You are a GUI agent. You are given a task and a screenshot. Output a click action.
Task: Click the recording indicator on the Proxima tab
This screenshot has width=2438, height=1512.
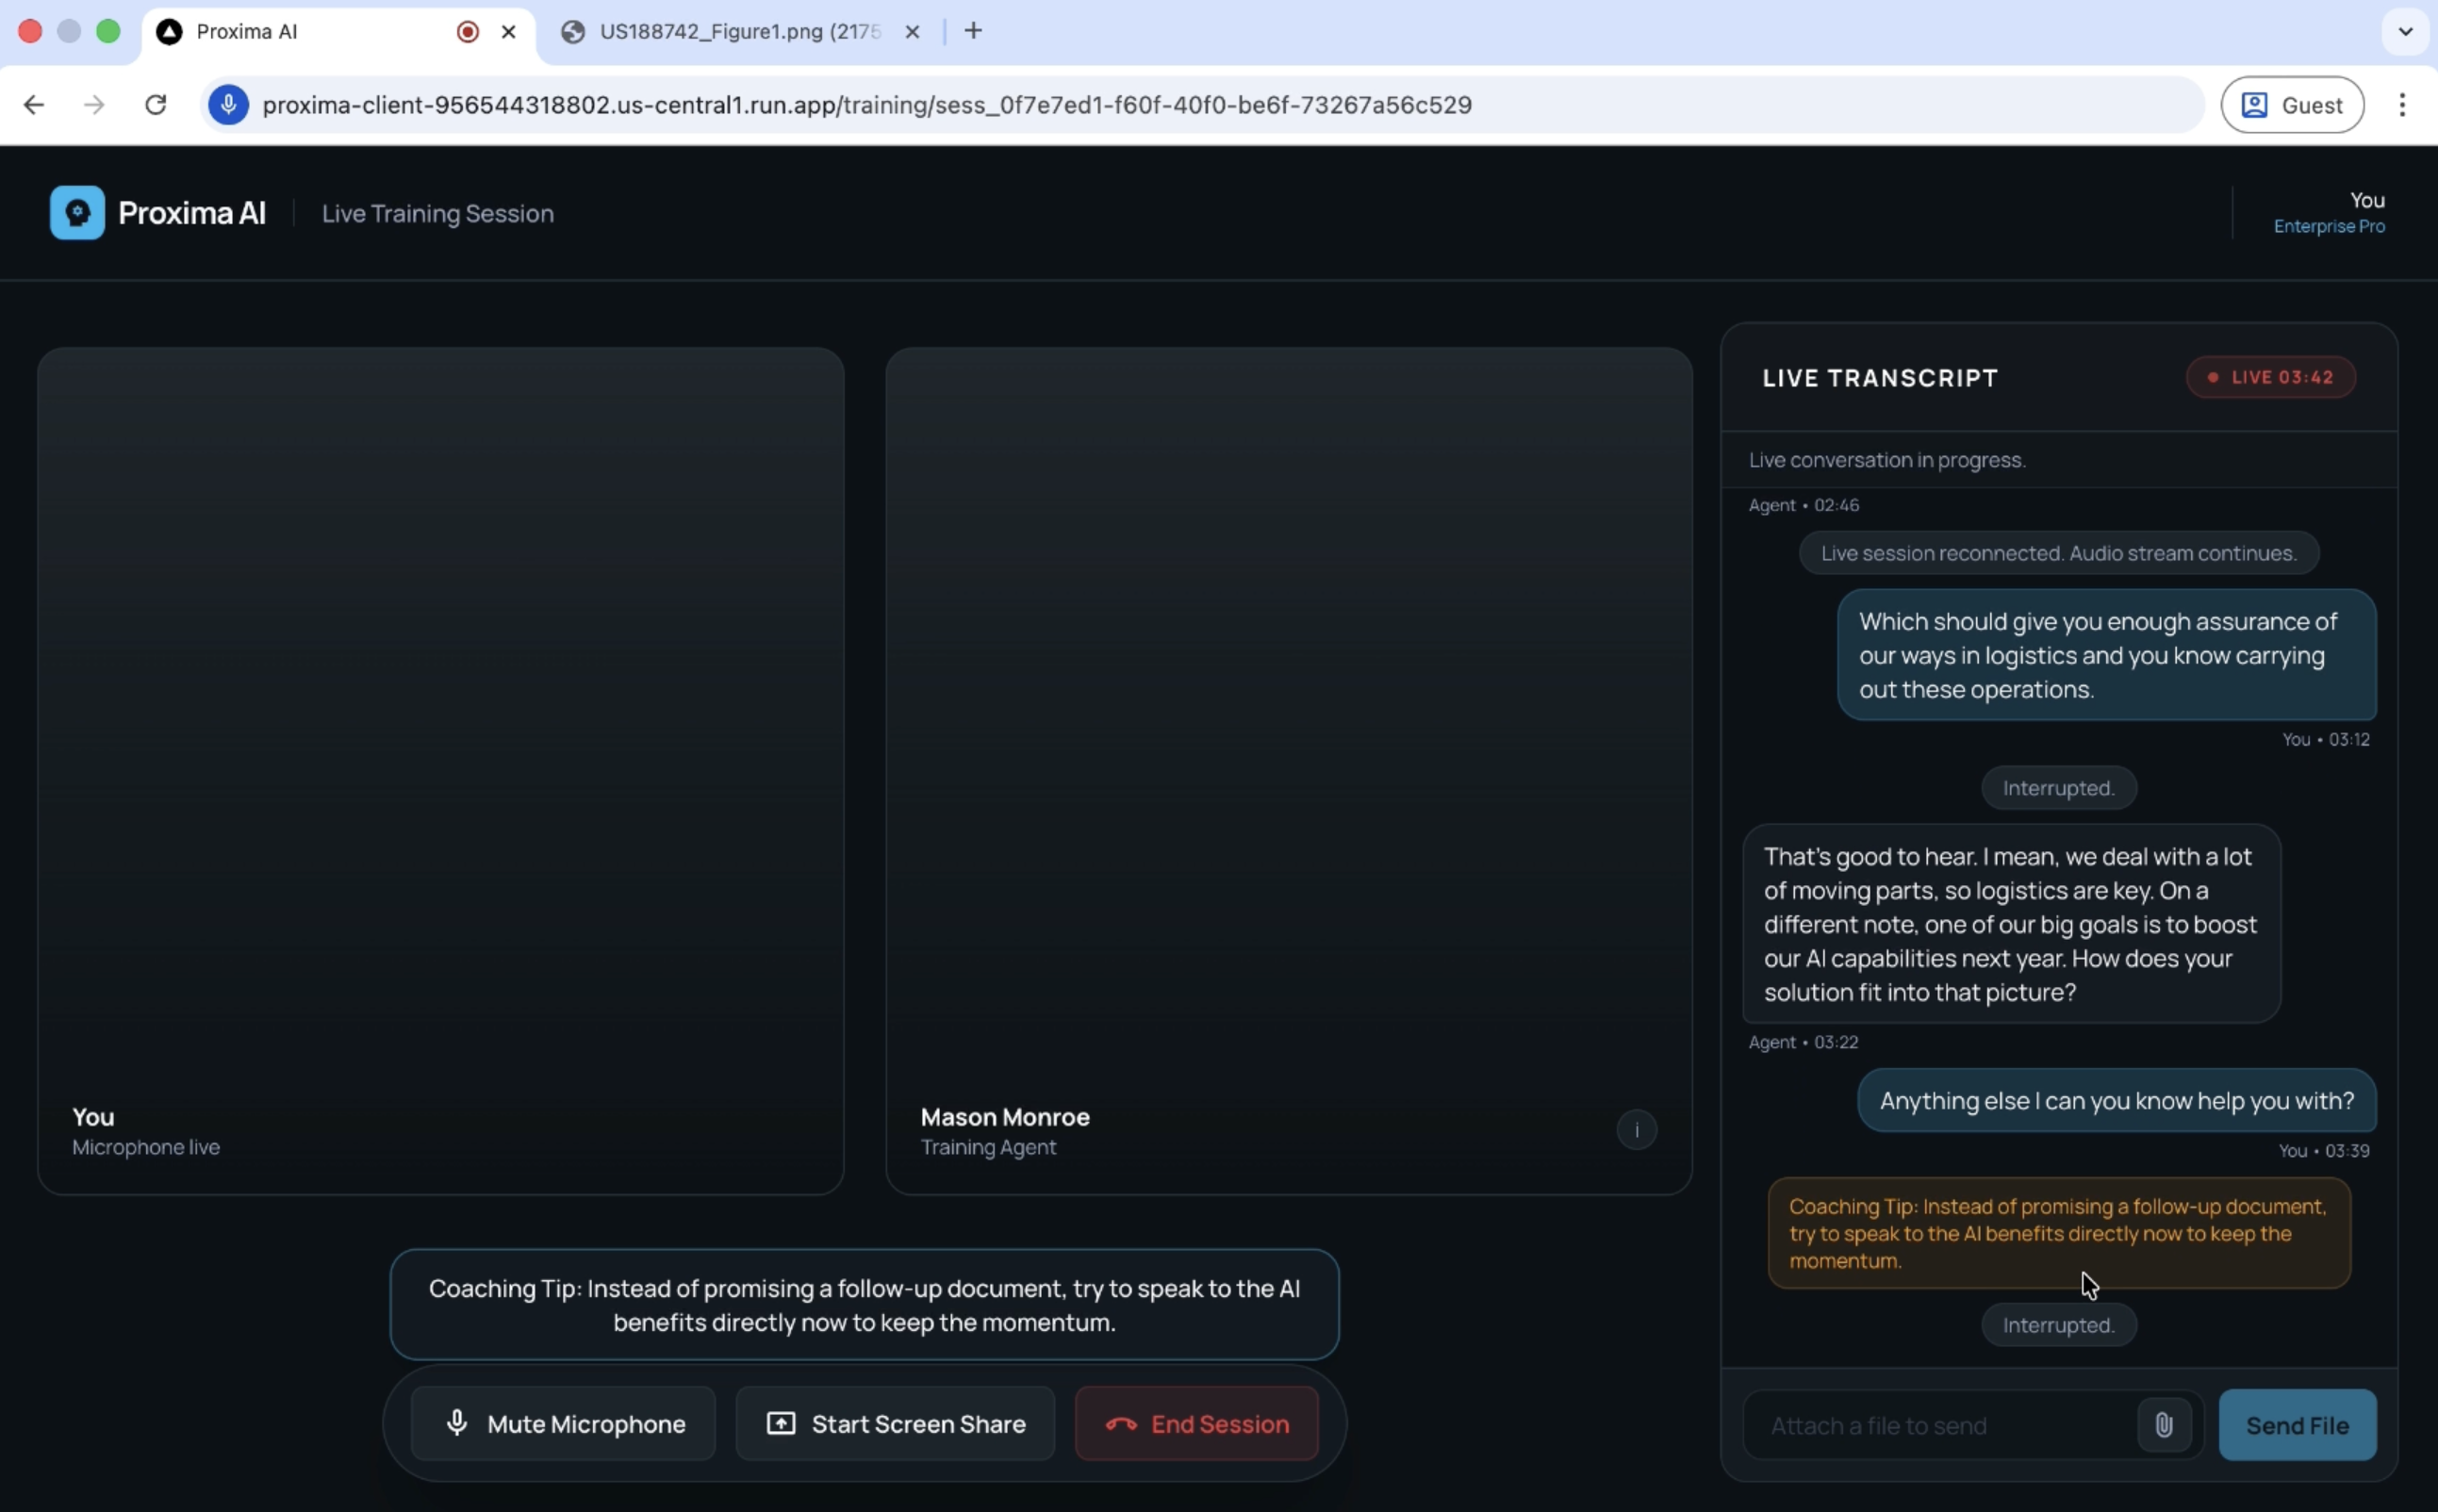pyautogui.click(x=467, y=32)
